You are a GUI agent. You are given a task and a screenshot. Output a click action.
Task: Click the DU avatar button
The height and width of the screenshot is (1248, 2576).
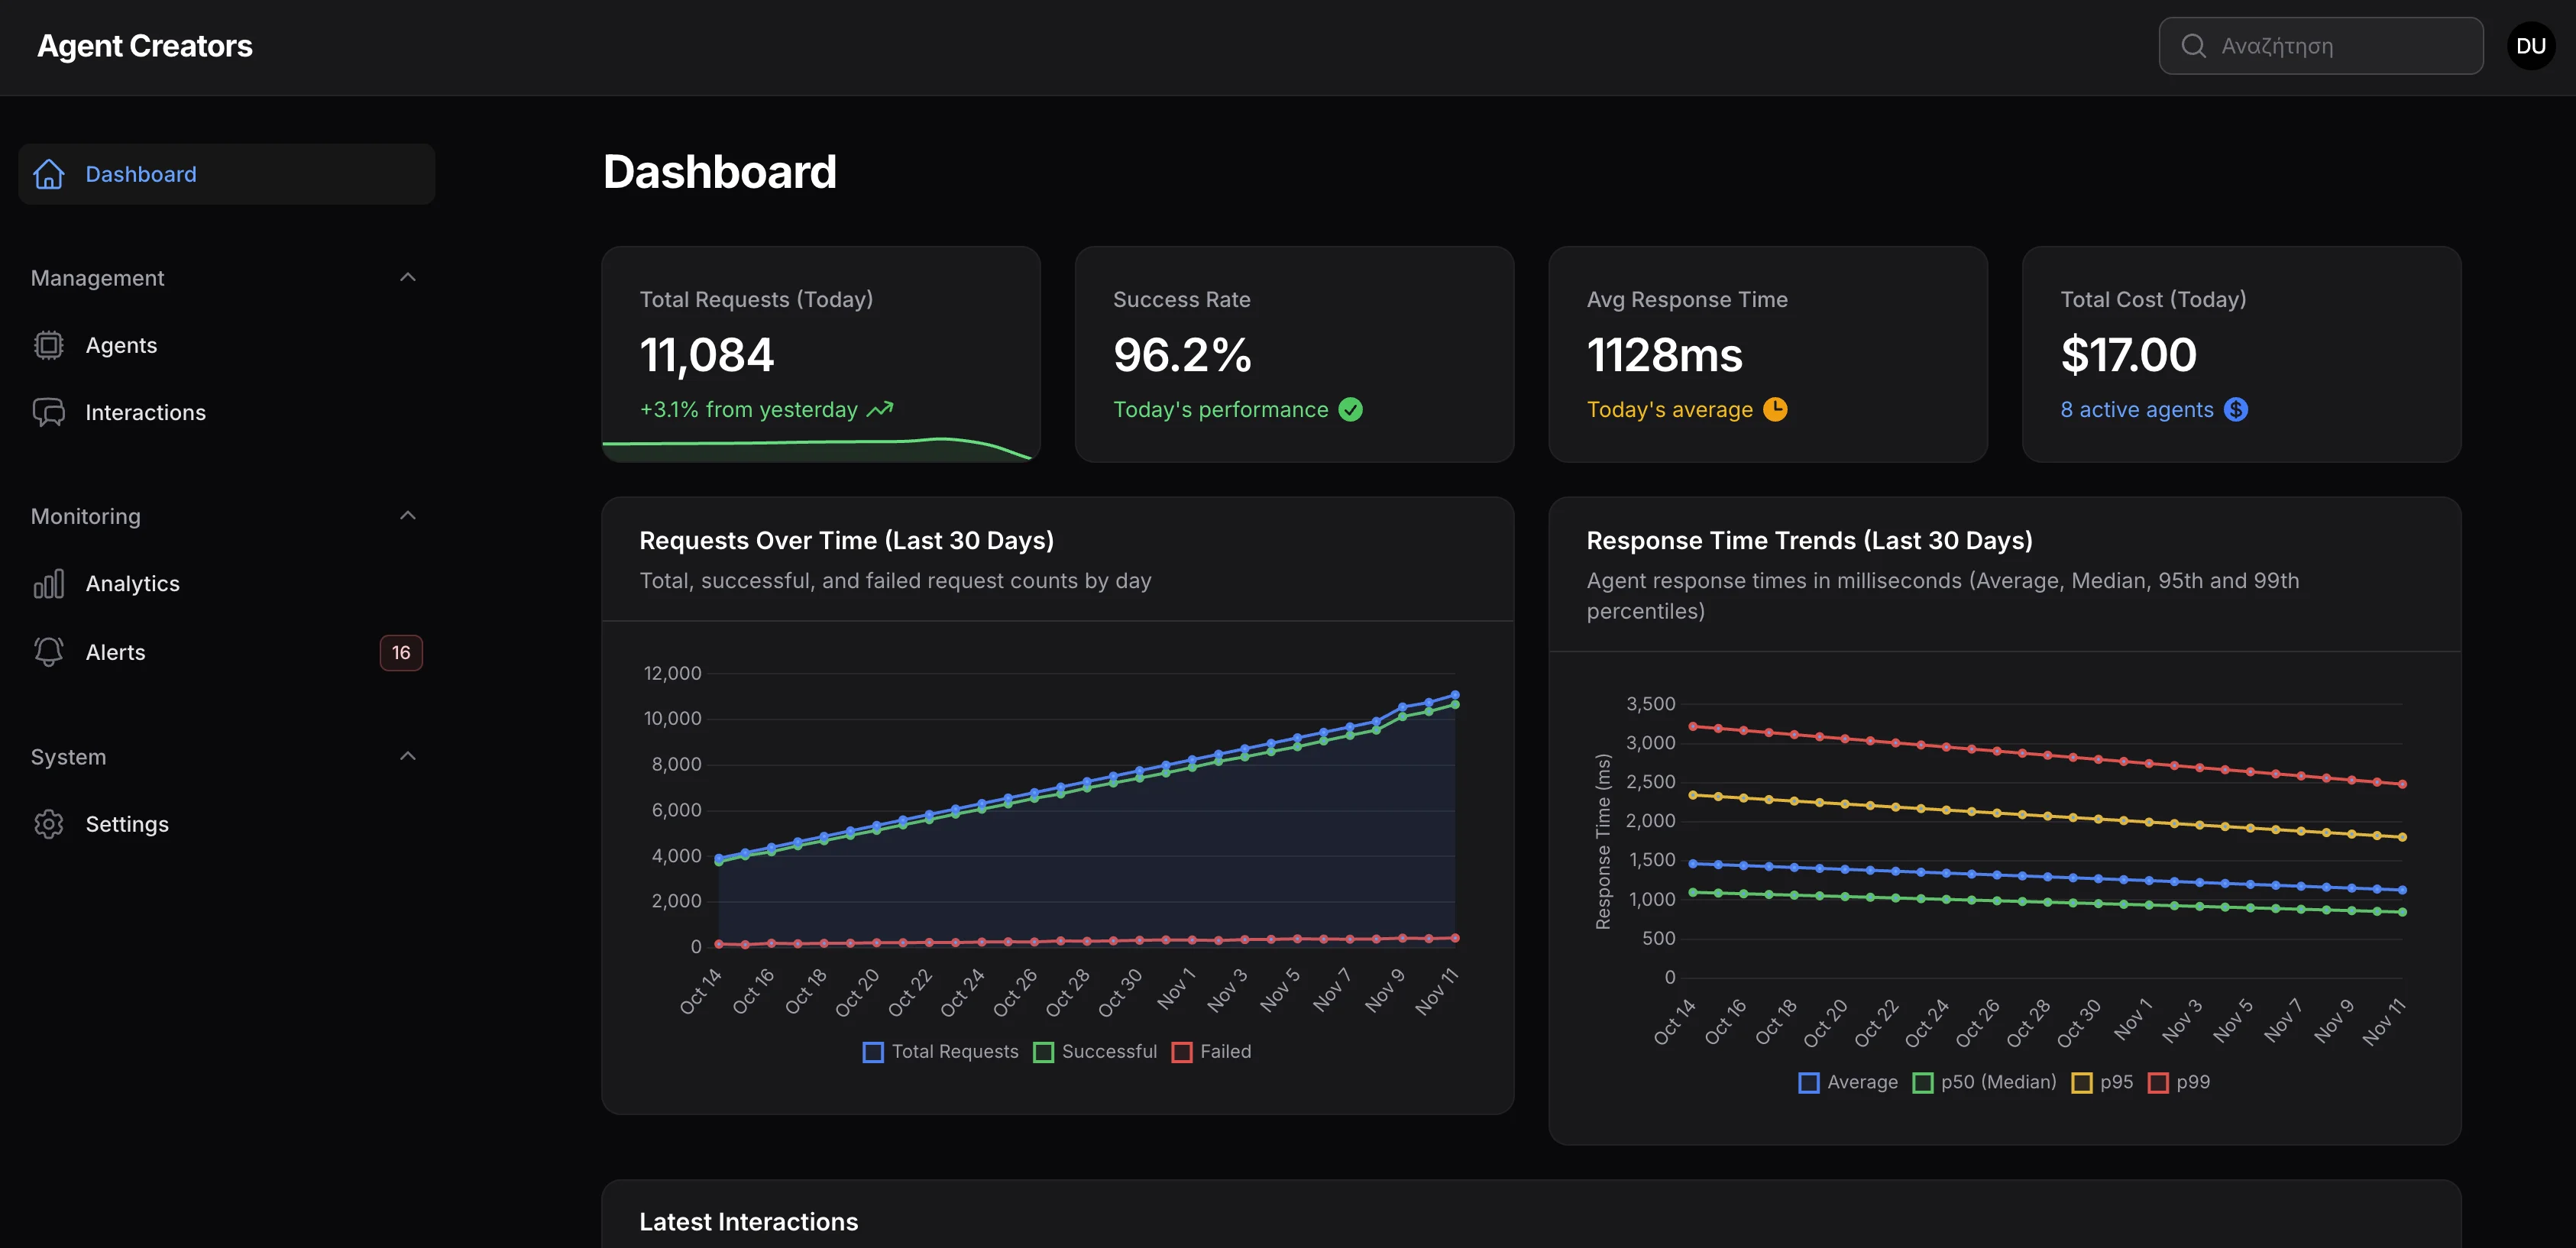pos(2531,45)
